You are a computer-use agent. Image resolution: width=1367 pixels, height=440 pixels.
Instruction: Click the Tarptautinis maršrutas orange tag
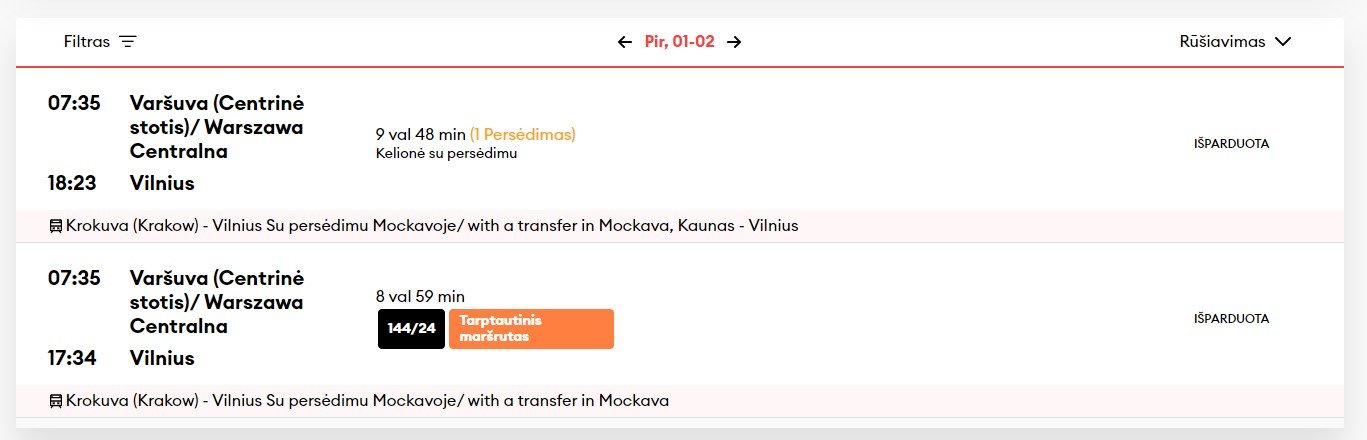coord(531,329)
